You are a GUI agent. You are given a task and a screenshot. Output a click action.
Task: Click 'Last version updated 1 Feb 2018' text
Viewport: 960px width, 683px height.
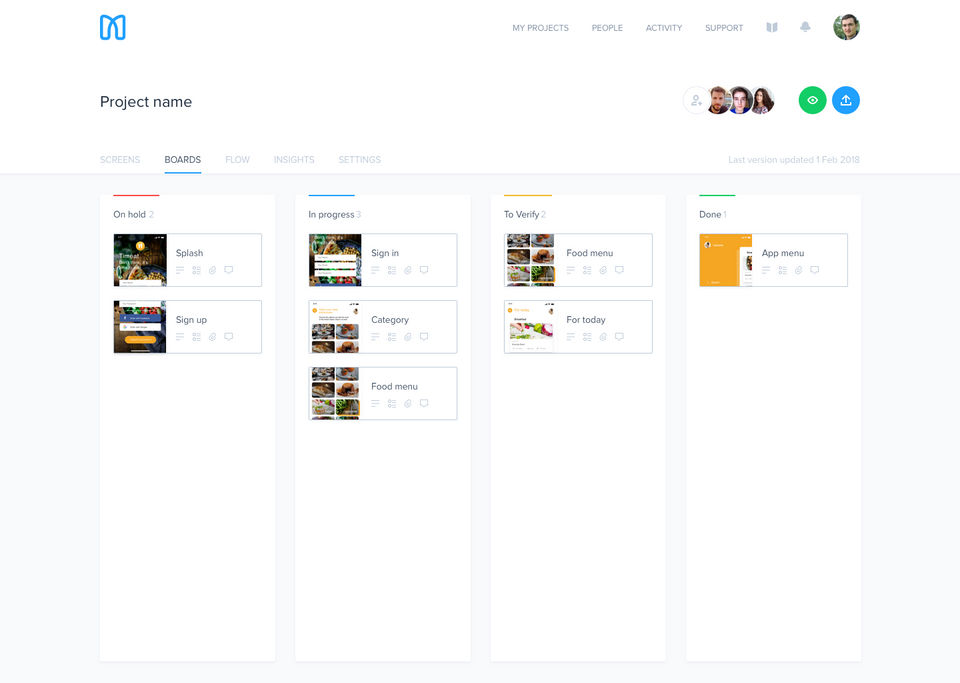[x=793, y=160]
